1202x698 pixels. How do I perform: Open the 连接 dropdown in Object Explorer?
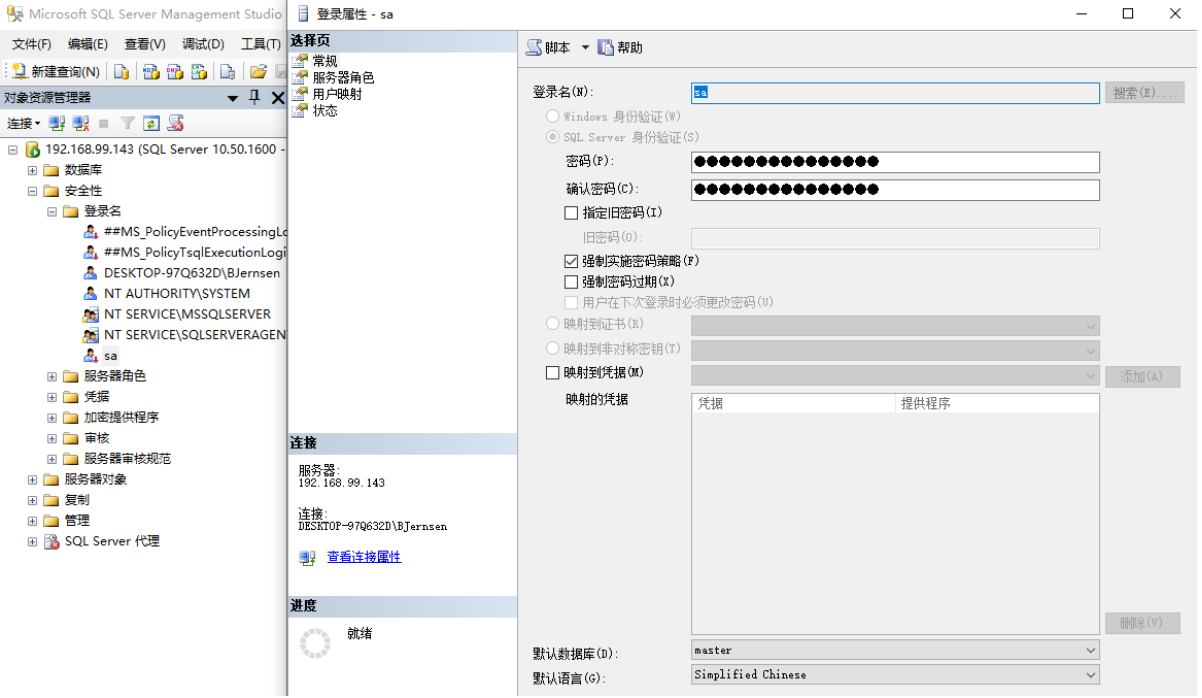click(x=24, y=123)
